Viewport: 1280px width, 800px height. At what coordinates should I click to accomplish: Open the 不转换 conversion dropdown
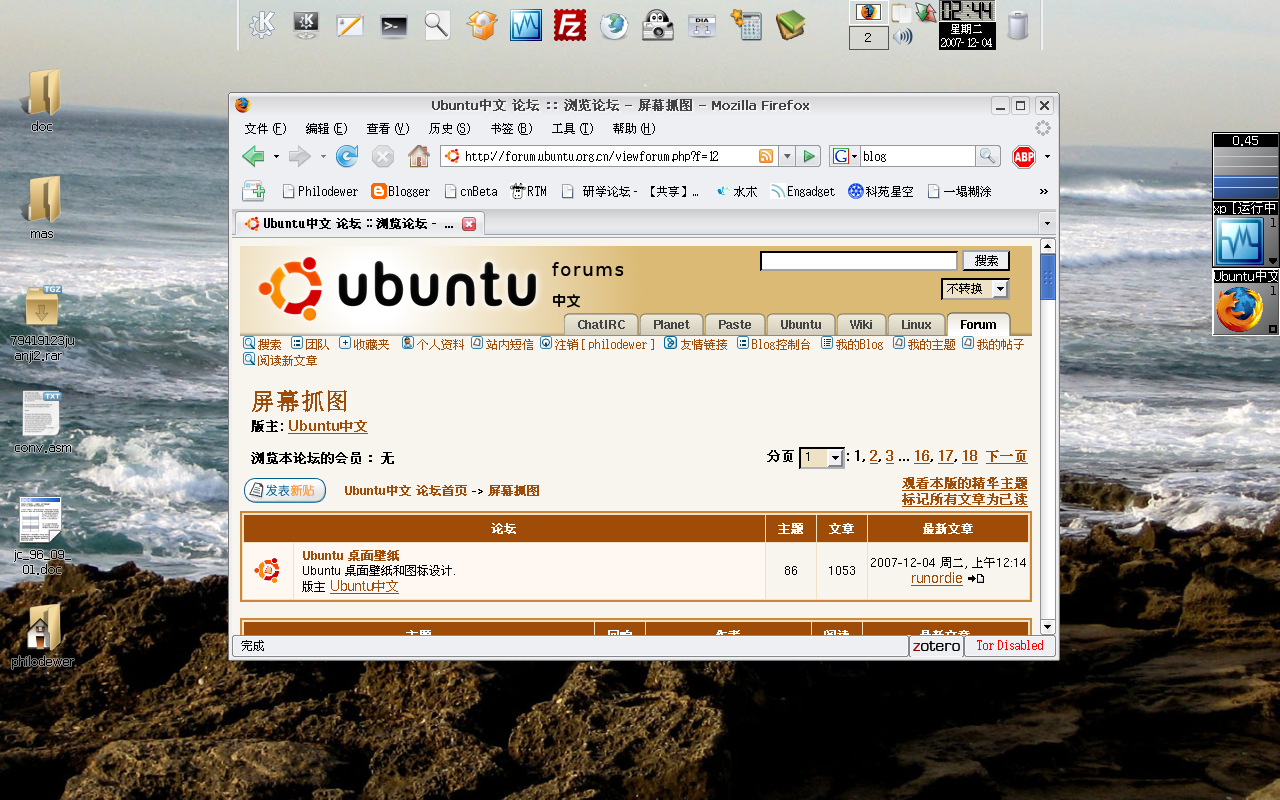coord(975,288)
